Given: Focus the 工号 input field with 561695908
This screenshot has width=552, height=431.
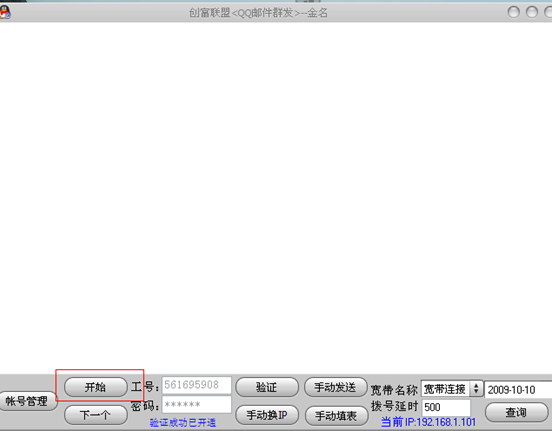Looking at the screenshot, I should 196,385.
